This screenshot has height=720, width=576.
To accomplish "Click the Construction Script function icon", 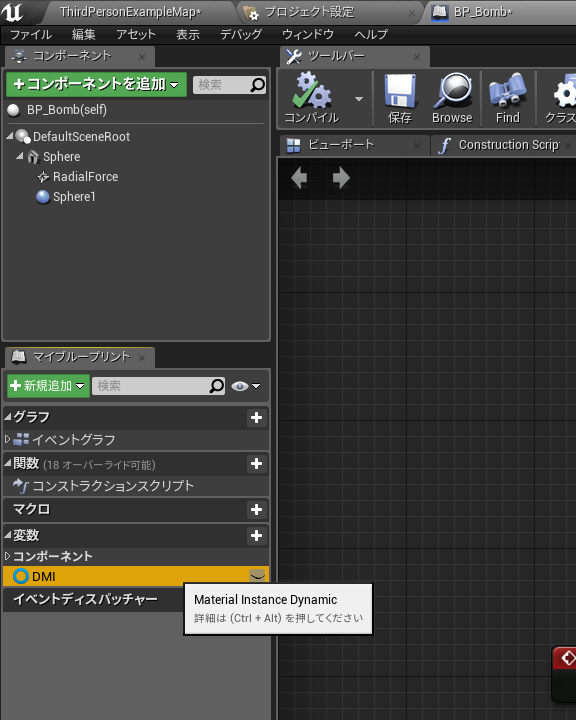I will [21, 485].
